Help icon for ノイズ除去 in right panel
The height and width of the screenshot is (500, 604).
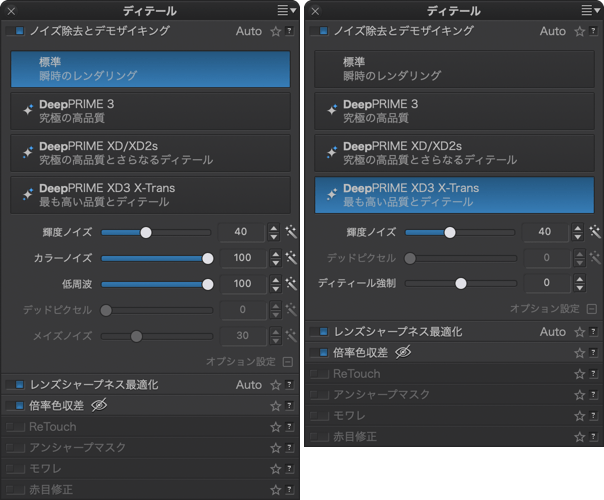pyautogui.click(x=593, y=31)
